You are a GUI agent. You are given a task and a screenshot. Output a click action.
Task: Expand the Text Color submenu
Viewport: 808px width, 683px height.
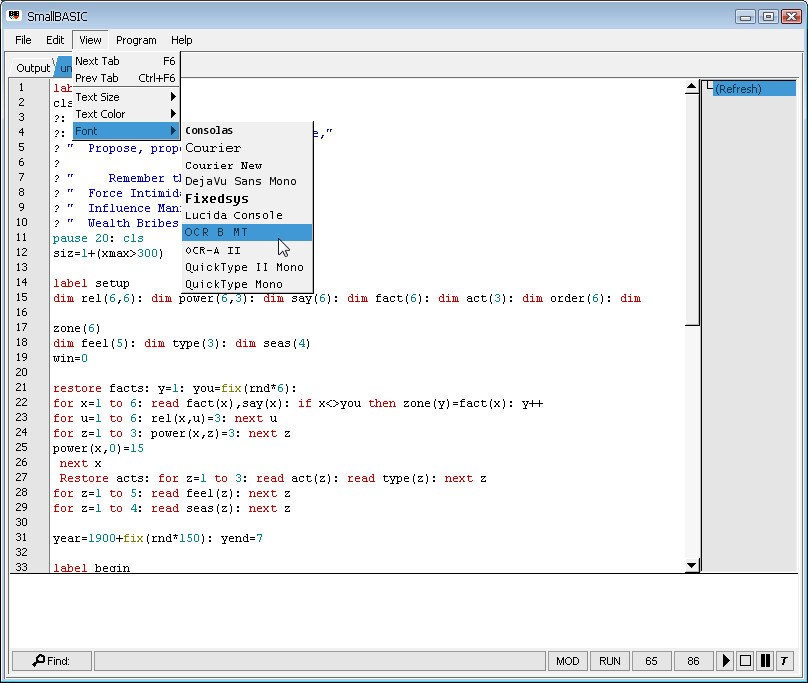(126, 114)
